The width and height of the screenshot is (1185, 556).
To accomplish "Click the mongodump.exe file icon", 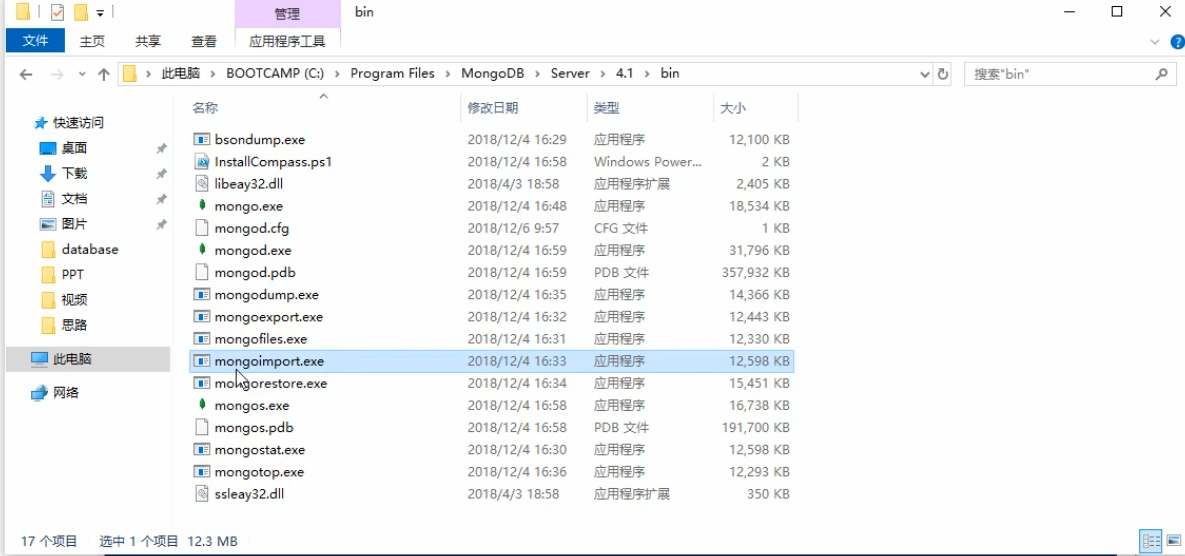I will (201, 295).
